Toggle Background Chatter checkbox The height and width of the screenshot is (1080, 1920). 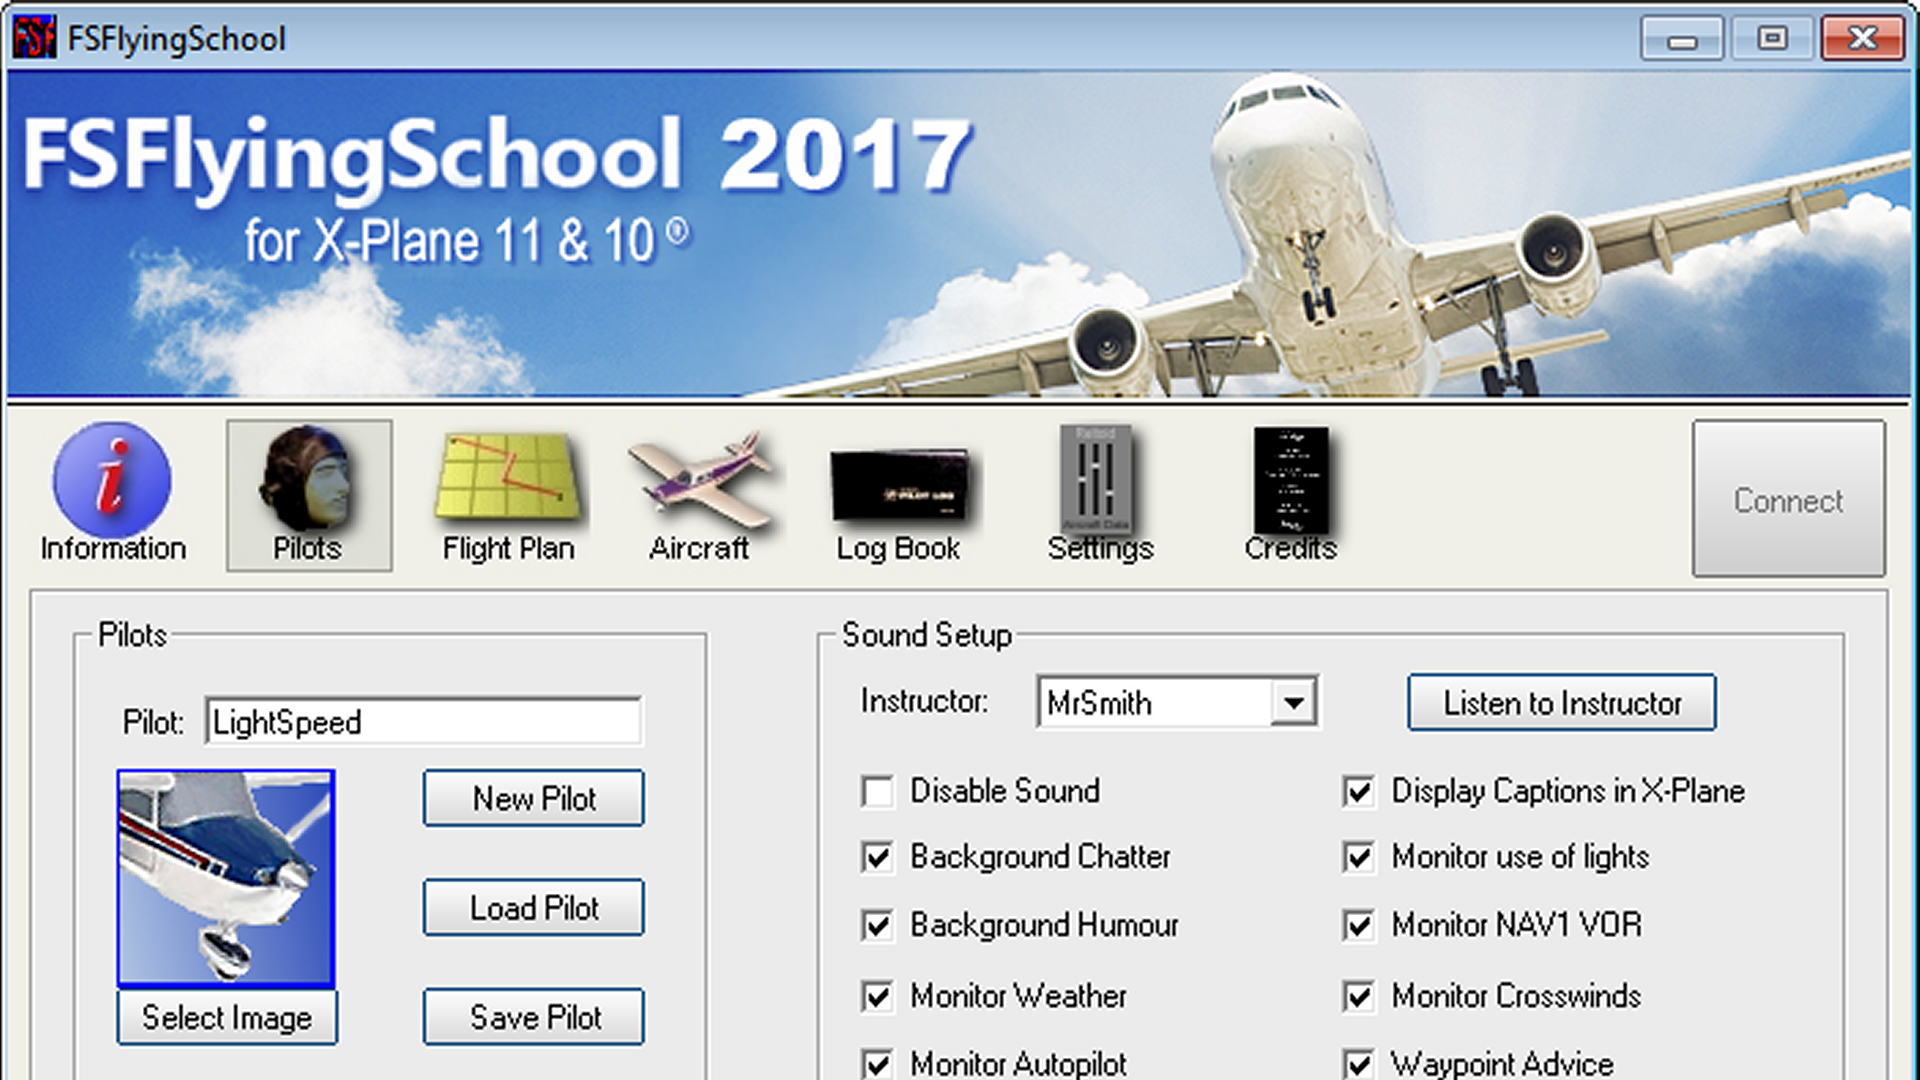(877, 857)
